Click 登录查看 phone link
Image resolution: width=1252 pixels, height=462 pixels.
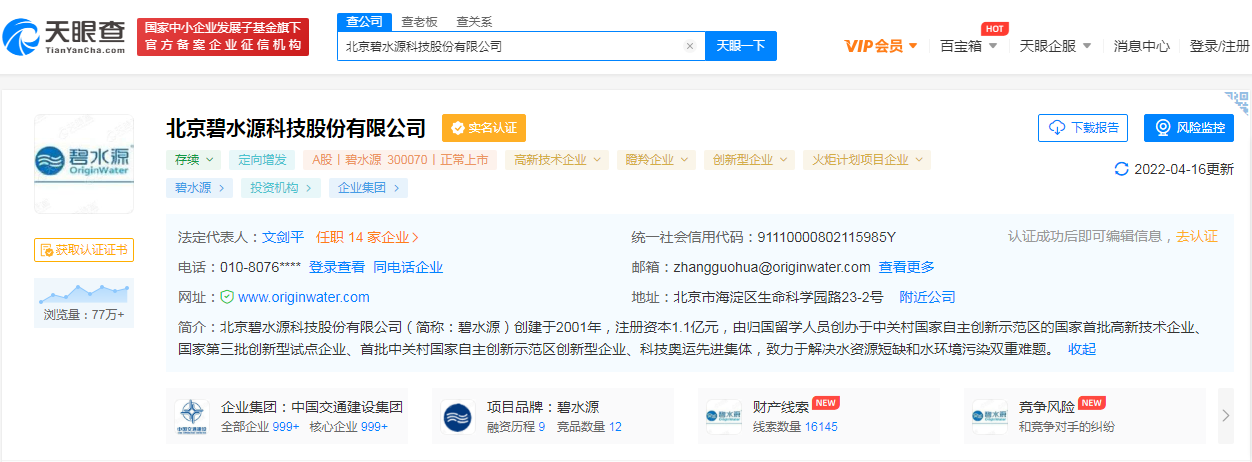(337, 267)
